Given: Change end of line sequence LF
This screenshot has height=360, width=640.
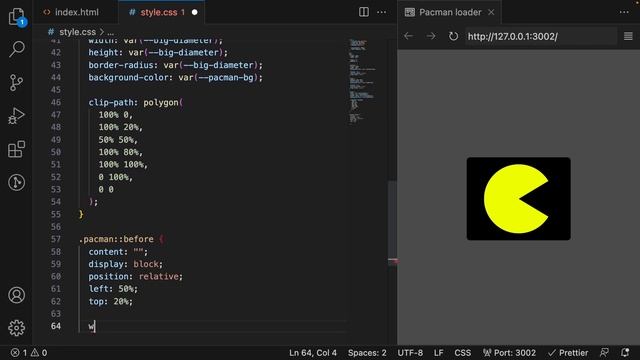Looking at the screenshot, I should pyautogui.click(x=438, y=353).
